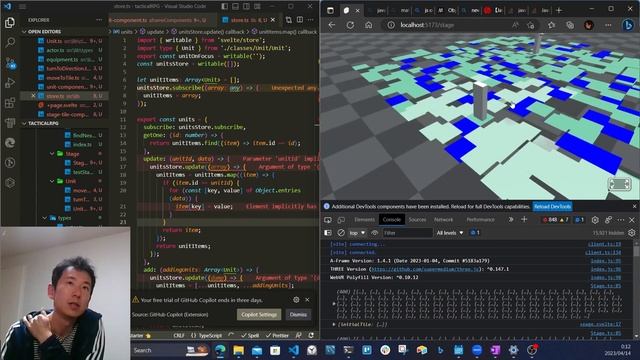This screenshot has height=360, width=640.
Task: Go back in the Edge browser
Action: pyautogui.click(x=332, y=25)
